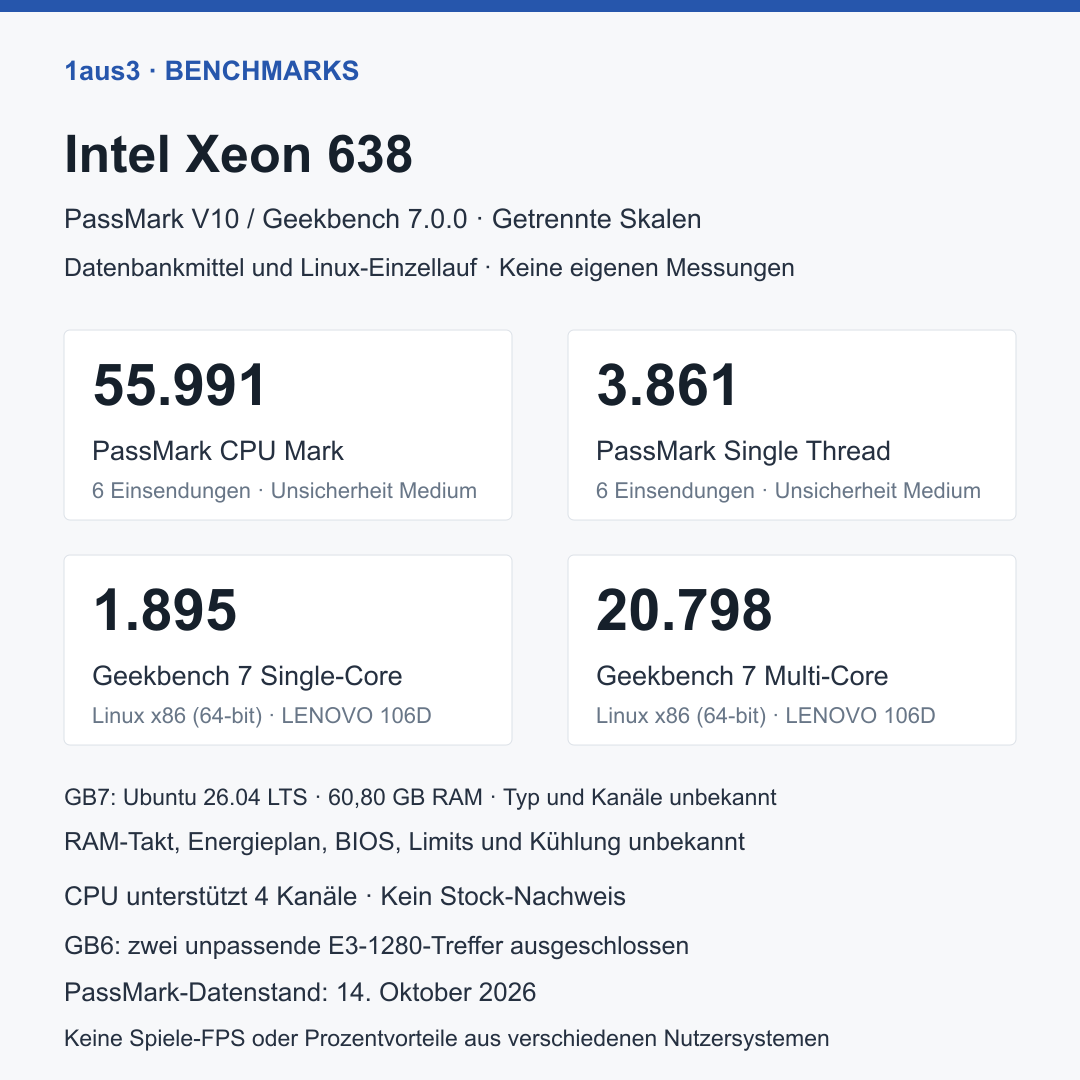Screen dimensions: 1080x1080
Task: Select the 1.895 score value
Action: (165, 610)
